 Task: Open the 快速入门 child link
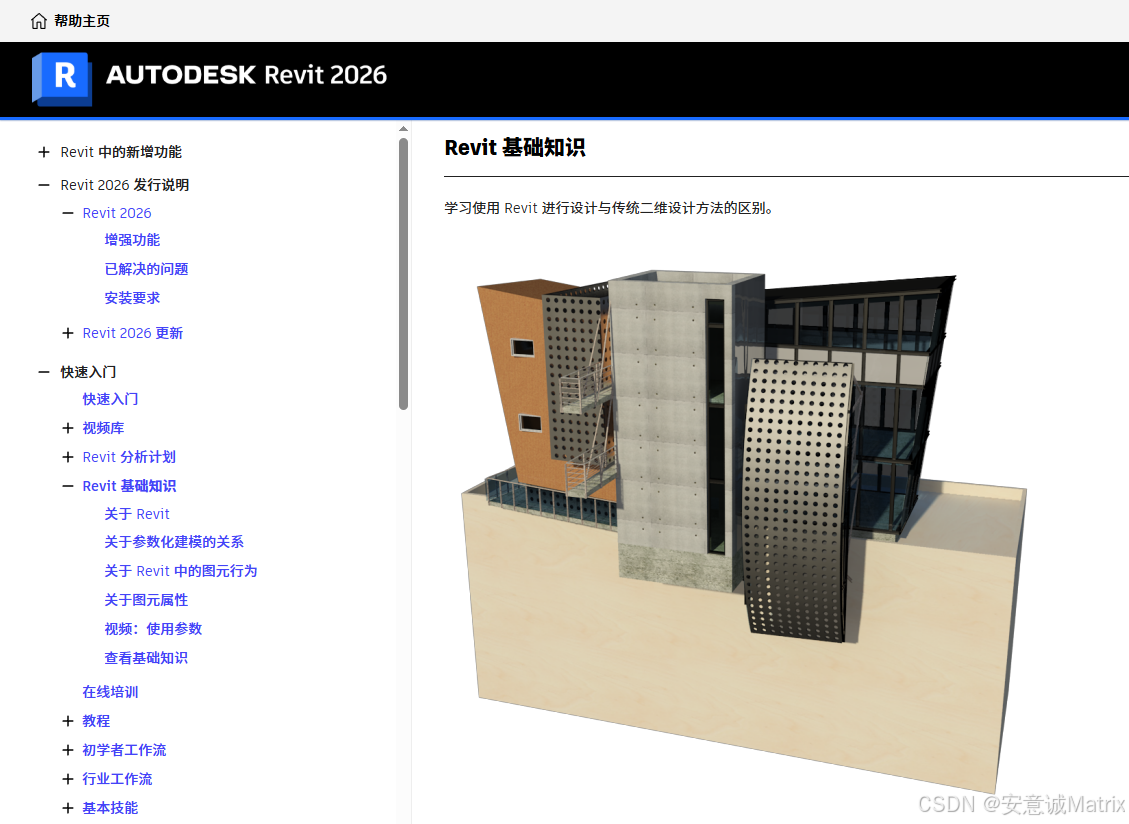point(110,399)
